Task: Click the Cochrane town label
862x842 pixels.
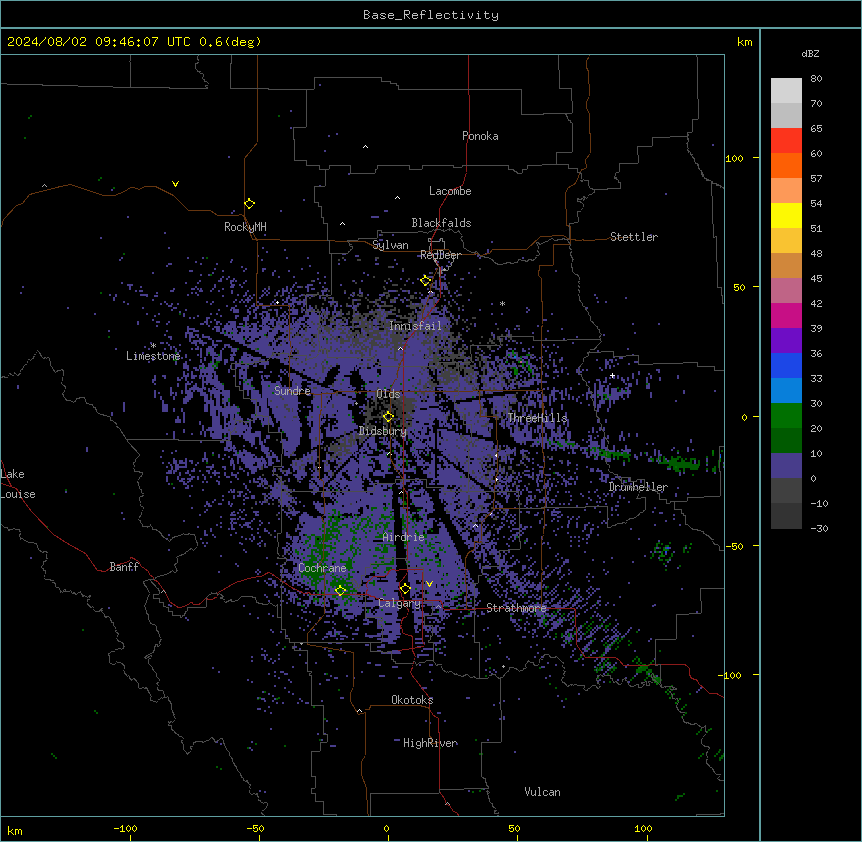Action: (x=322, y=568)
